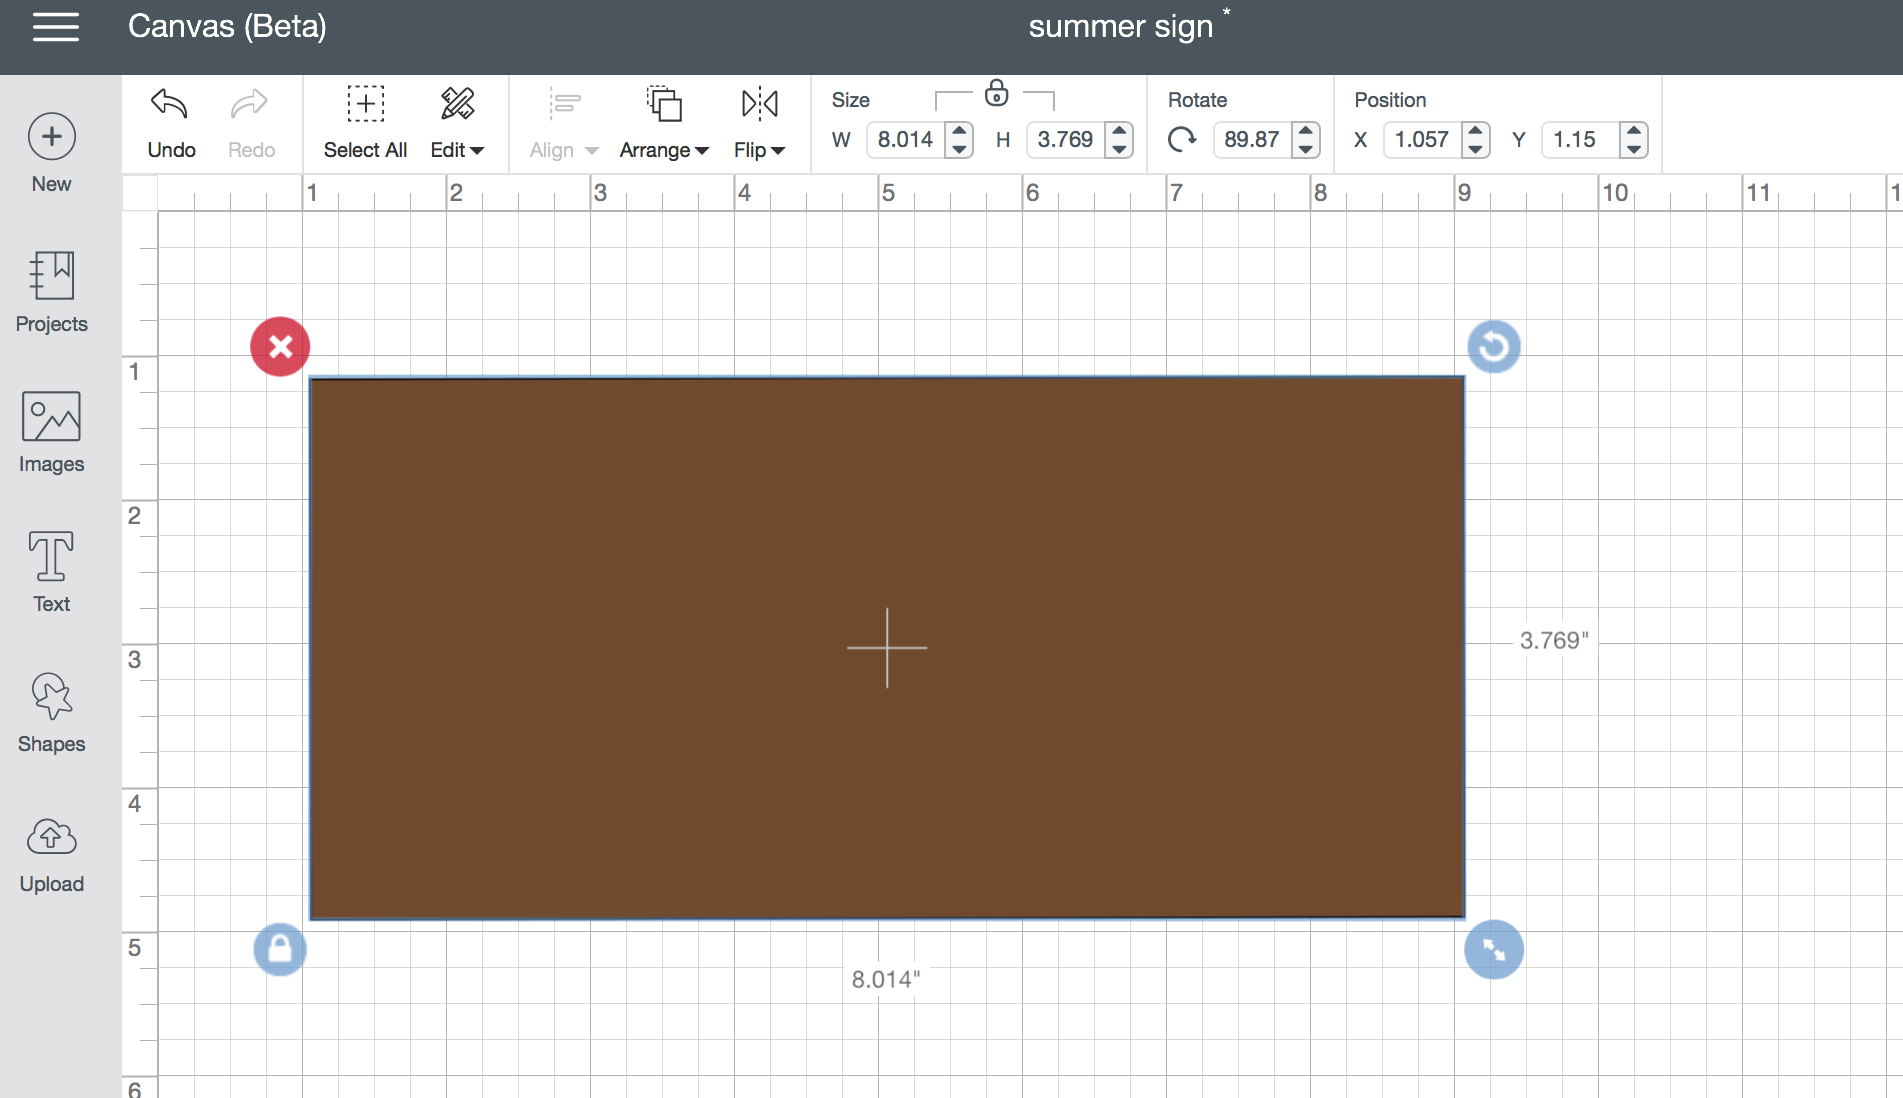The image size is (1903, 1098).
Task: Decrease height with the down stepper
Action: [1119, 149]
